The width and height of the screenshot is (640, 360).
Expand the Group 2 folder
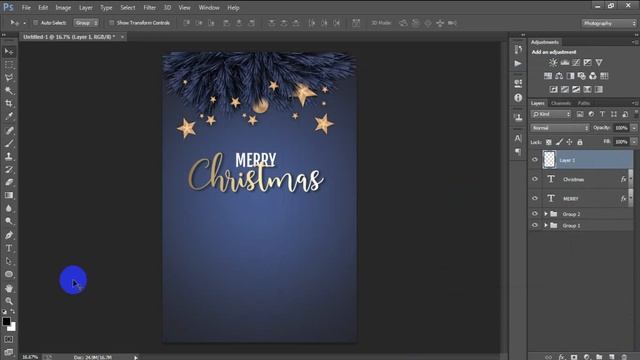pos(546,214)
